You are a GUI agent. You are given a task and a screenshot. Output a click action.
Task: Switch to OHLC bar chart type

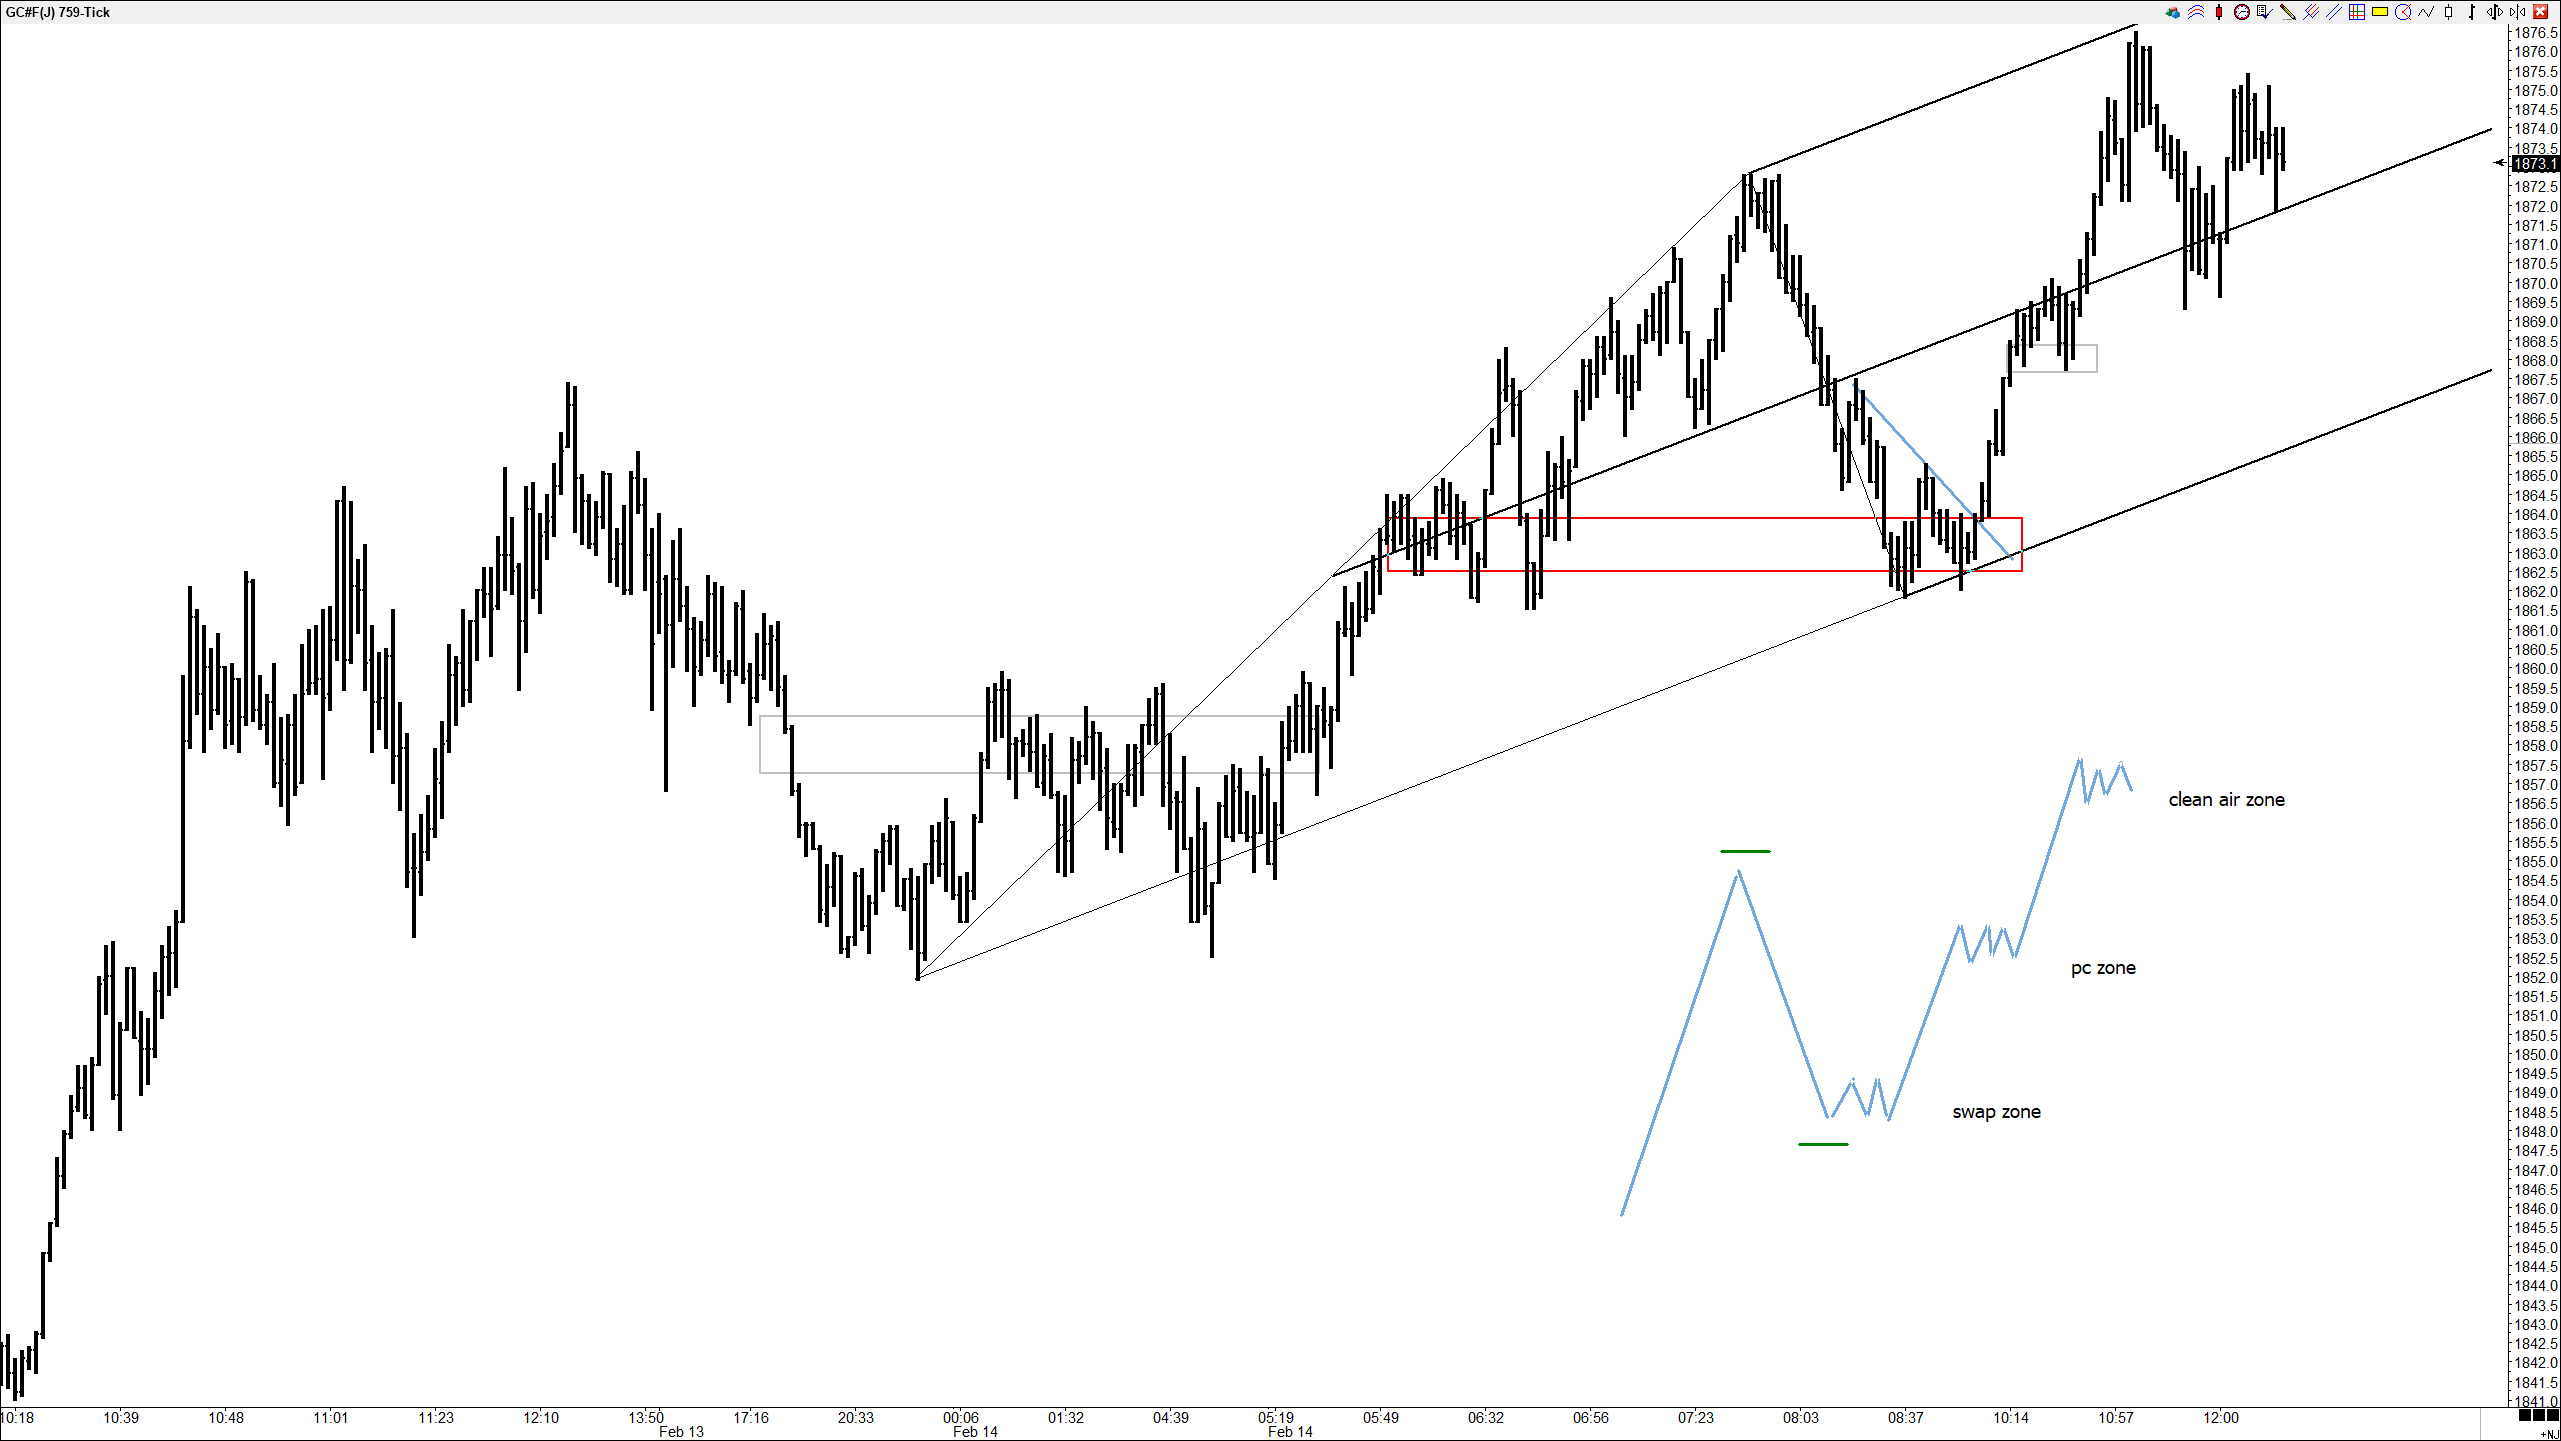[2472, 12]
